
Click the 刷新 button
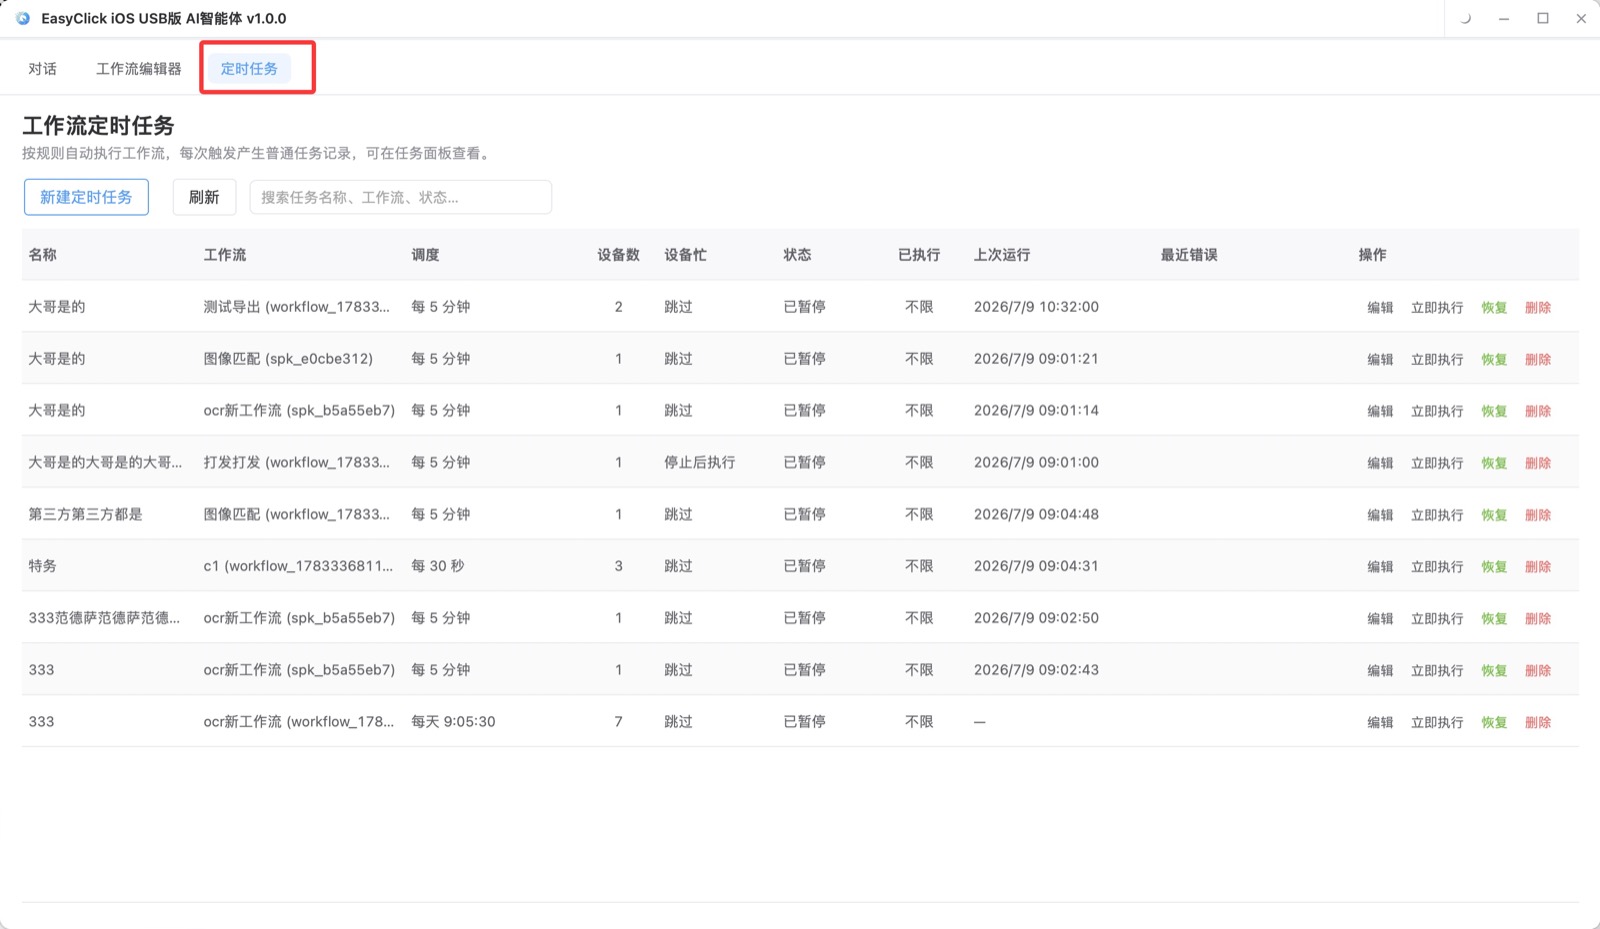[x=204, y=197]
